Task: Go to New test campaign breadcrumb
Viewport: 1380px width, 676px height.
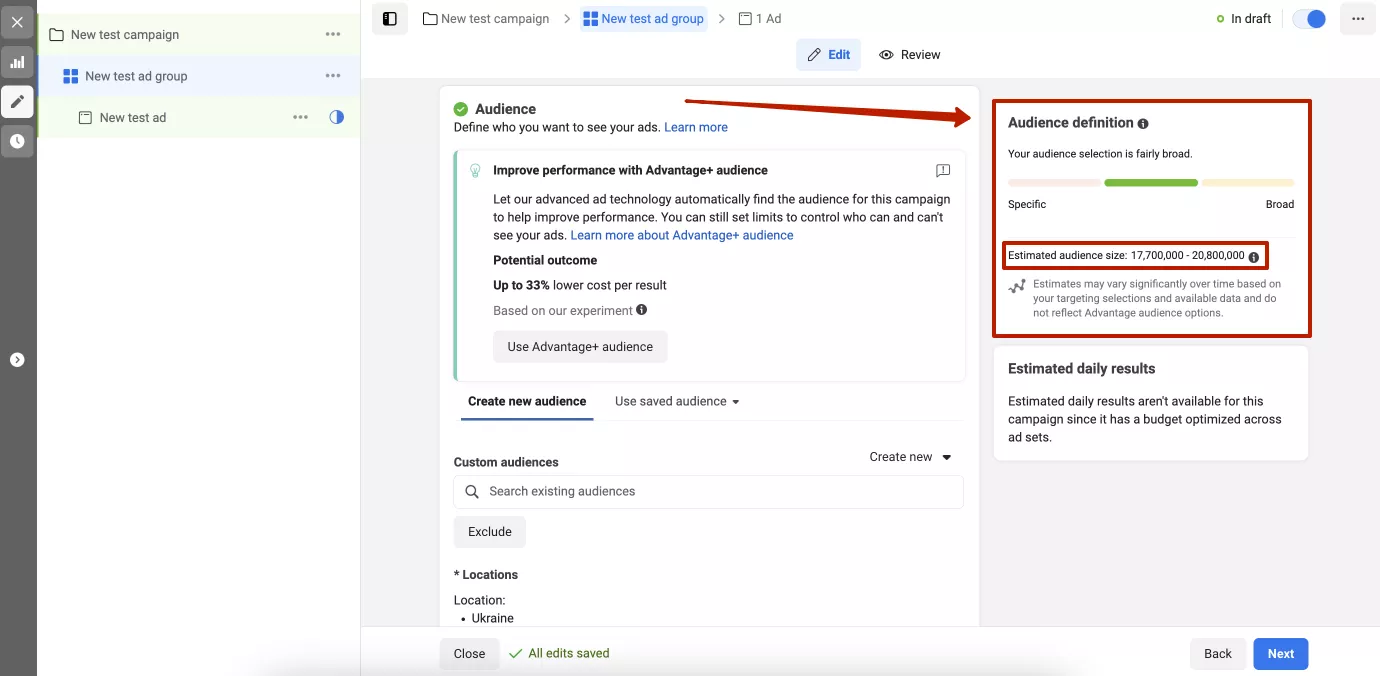Action: (x=486, y=19)
